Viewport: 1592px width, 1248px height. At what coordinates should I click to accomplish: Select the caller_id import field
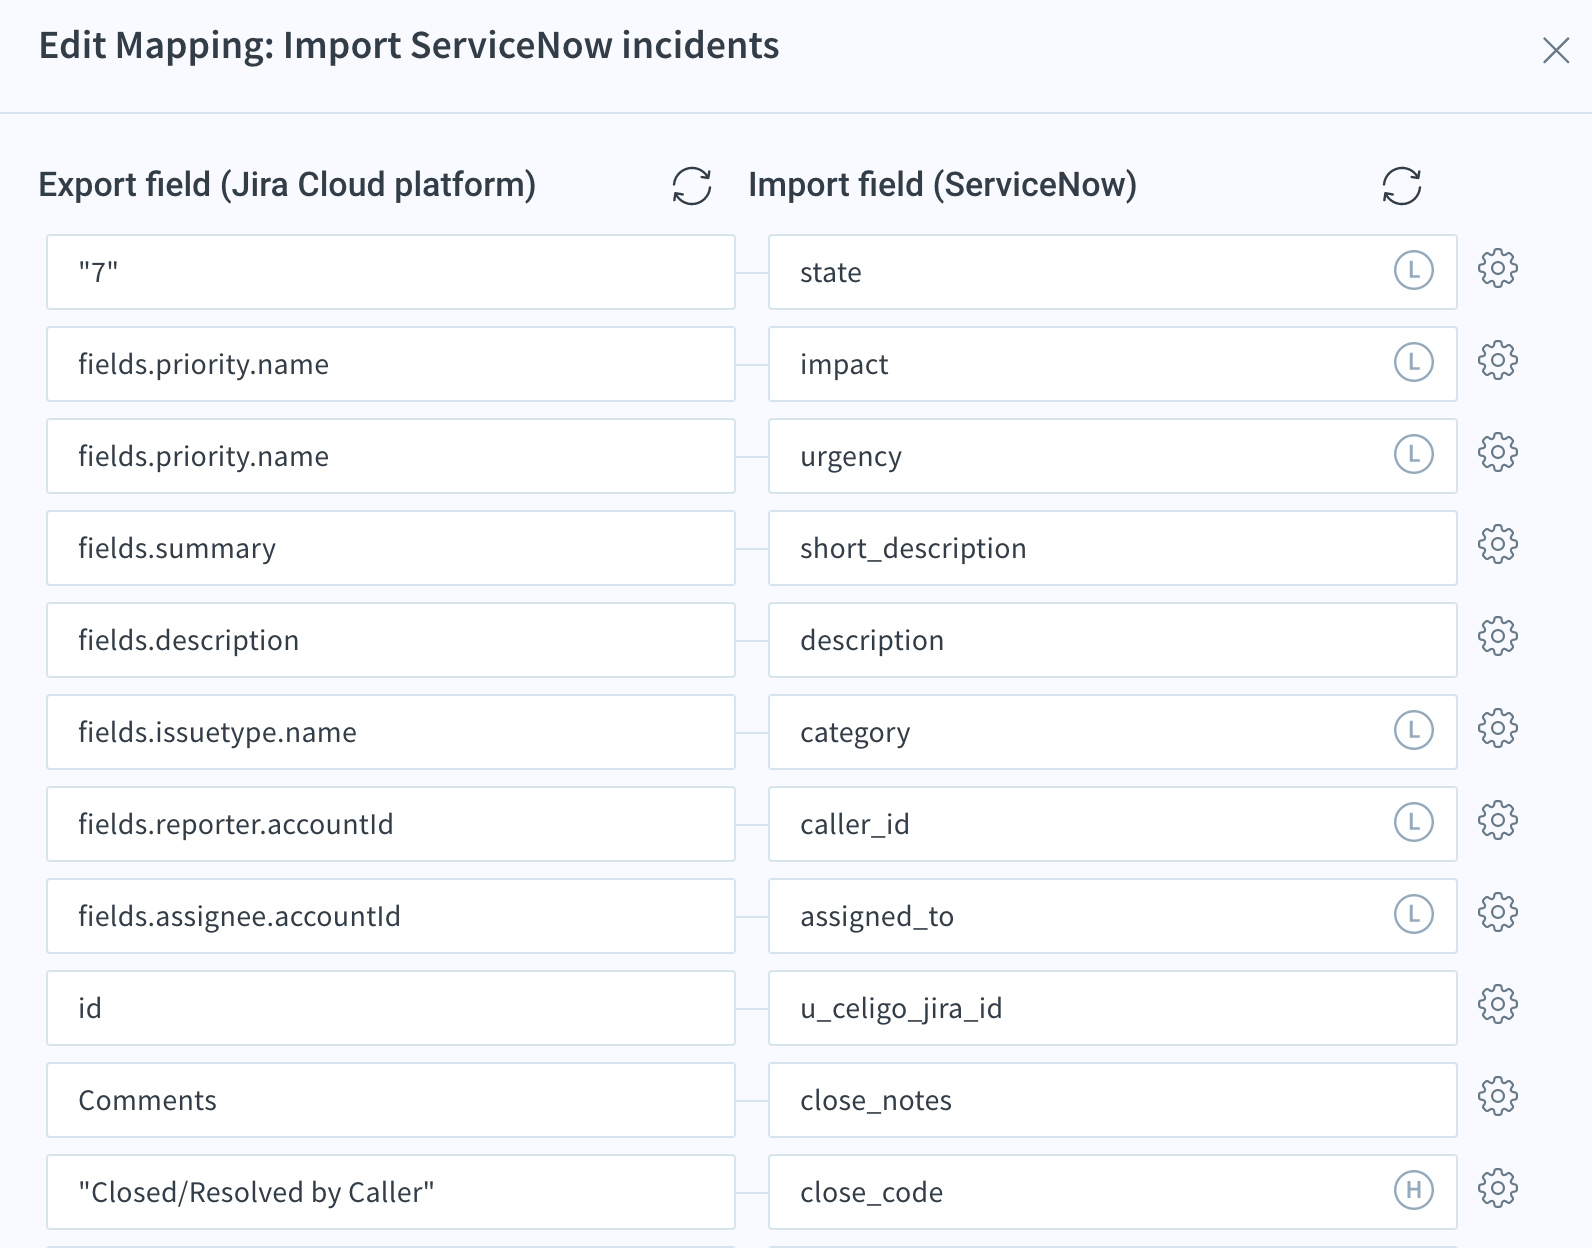pos(1113,824)
